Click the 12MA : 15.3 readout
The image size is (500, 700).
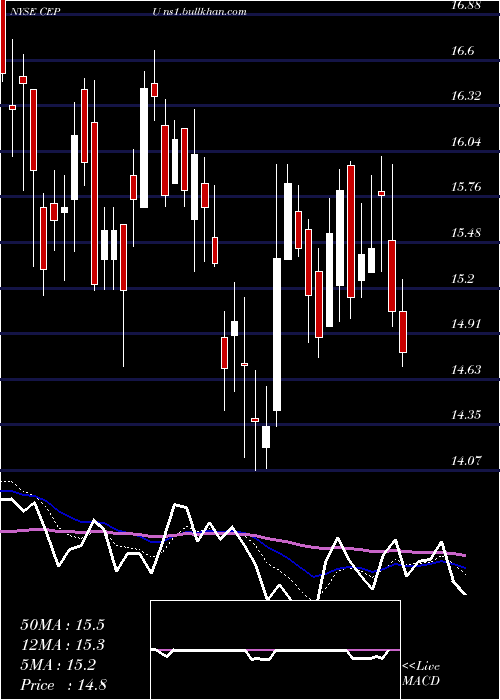tap(63, 645)
